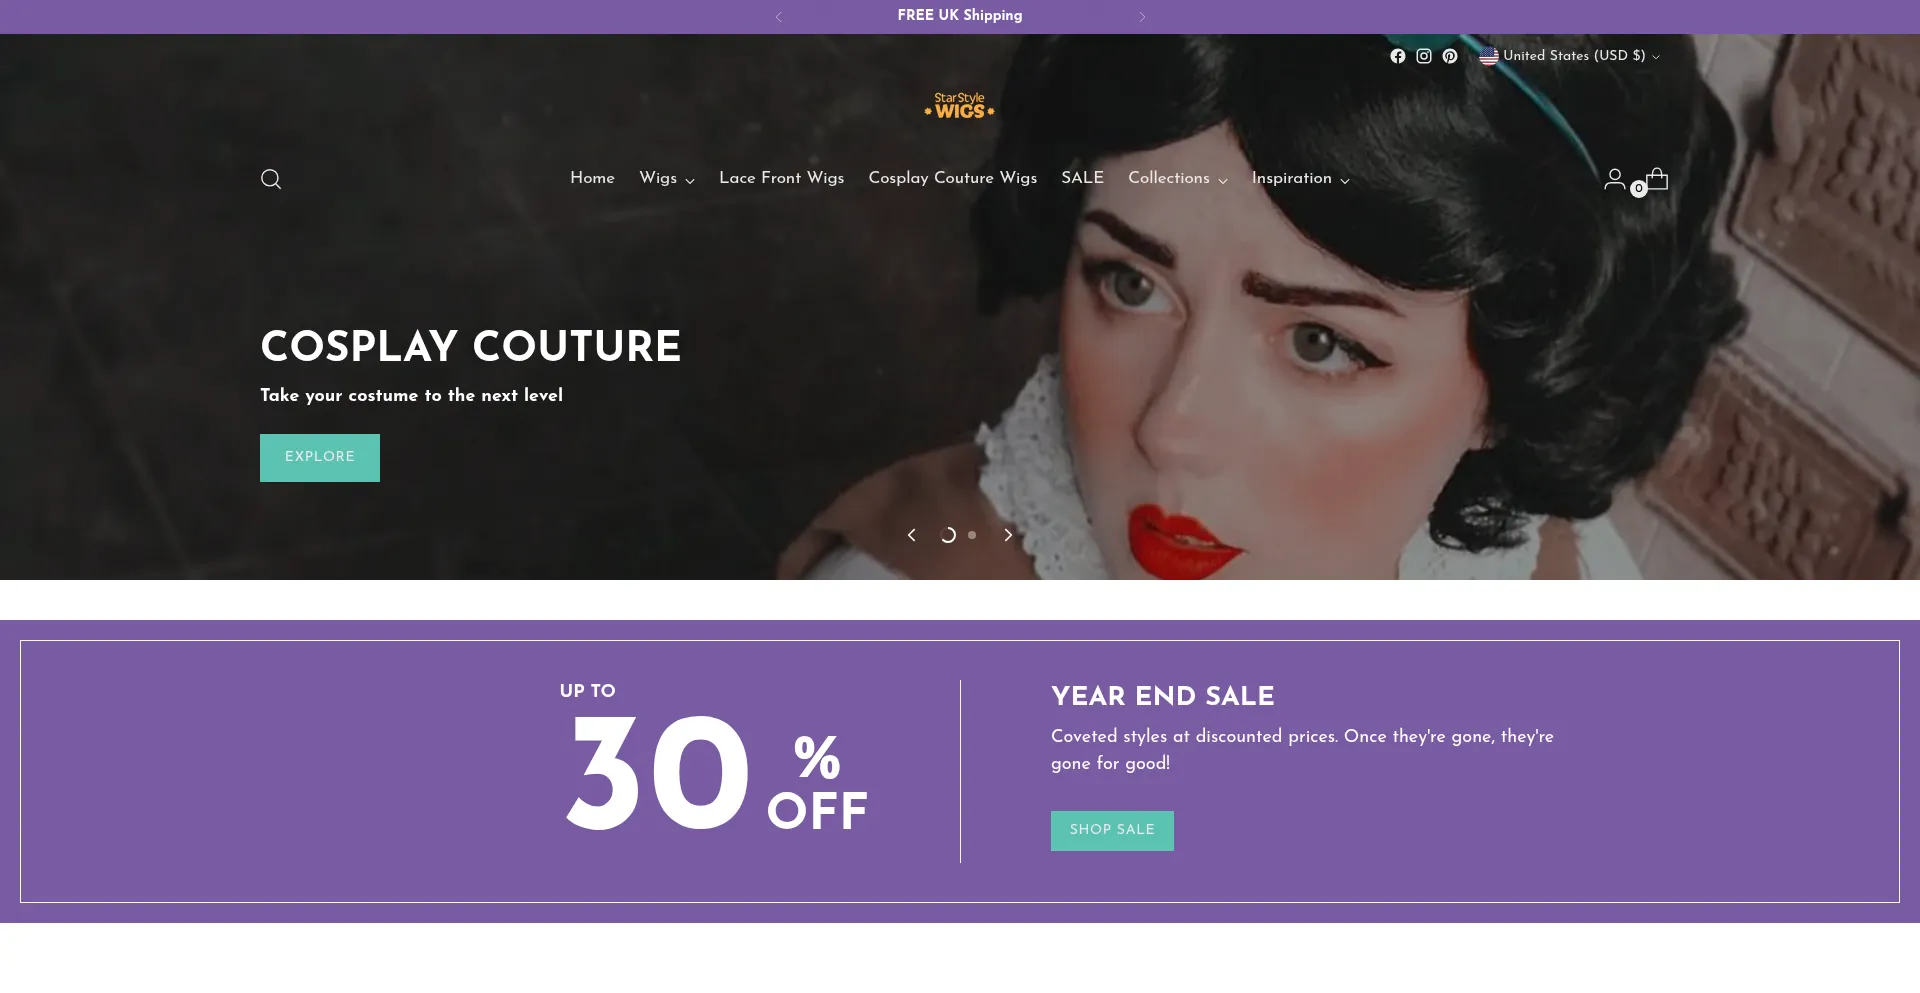Click the SHOP SALE button

[x=1112, y=831]
